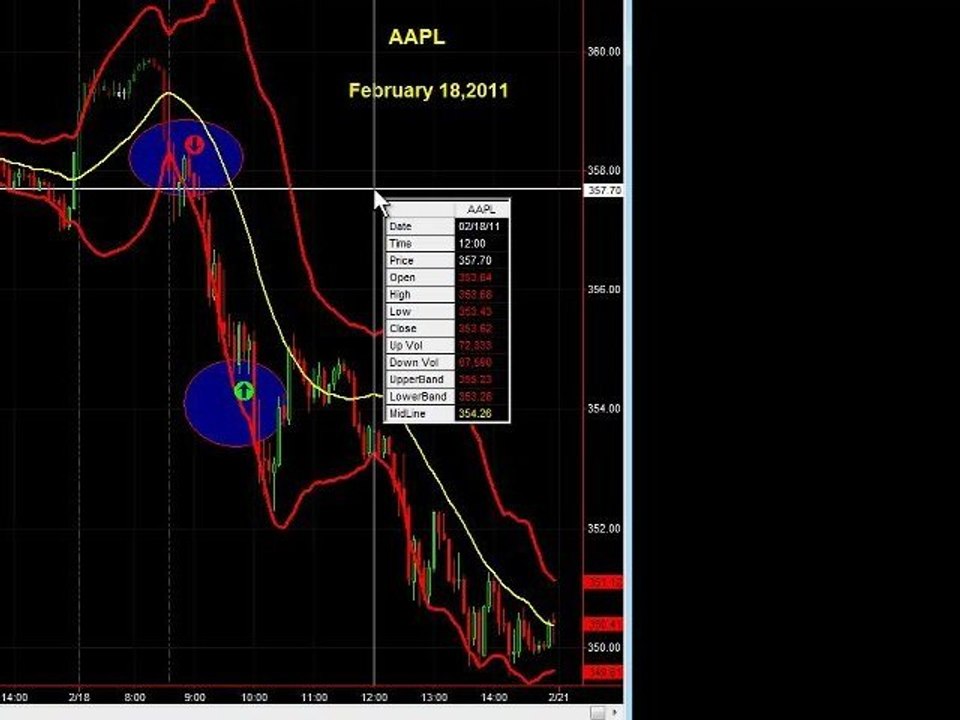The height and width of the screenshot is (720, 960).
Task: Click the horizontal scrollbar thumb
Action: 597,713
